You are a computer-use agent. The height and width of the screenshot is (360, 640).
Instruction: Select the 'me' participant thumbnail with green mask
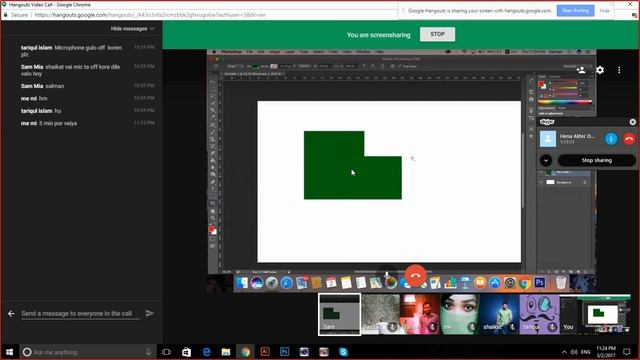[x=460, y=314]
